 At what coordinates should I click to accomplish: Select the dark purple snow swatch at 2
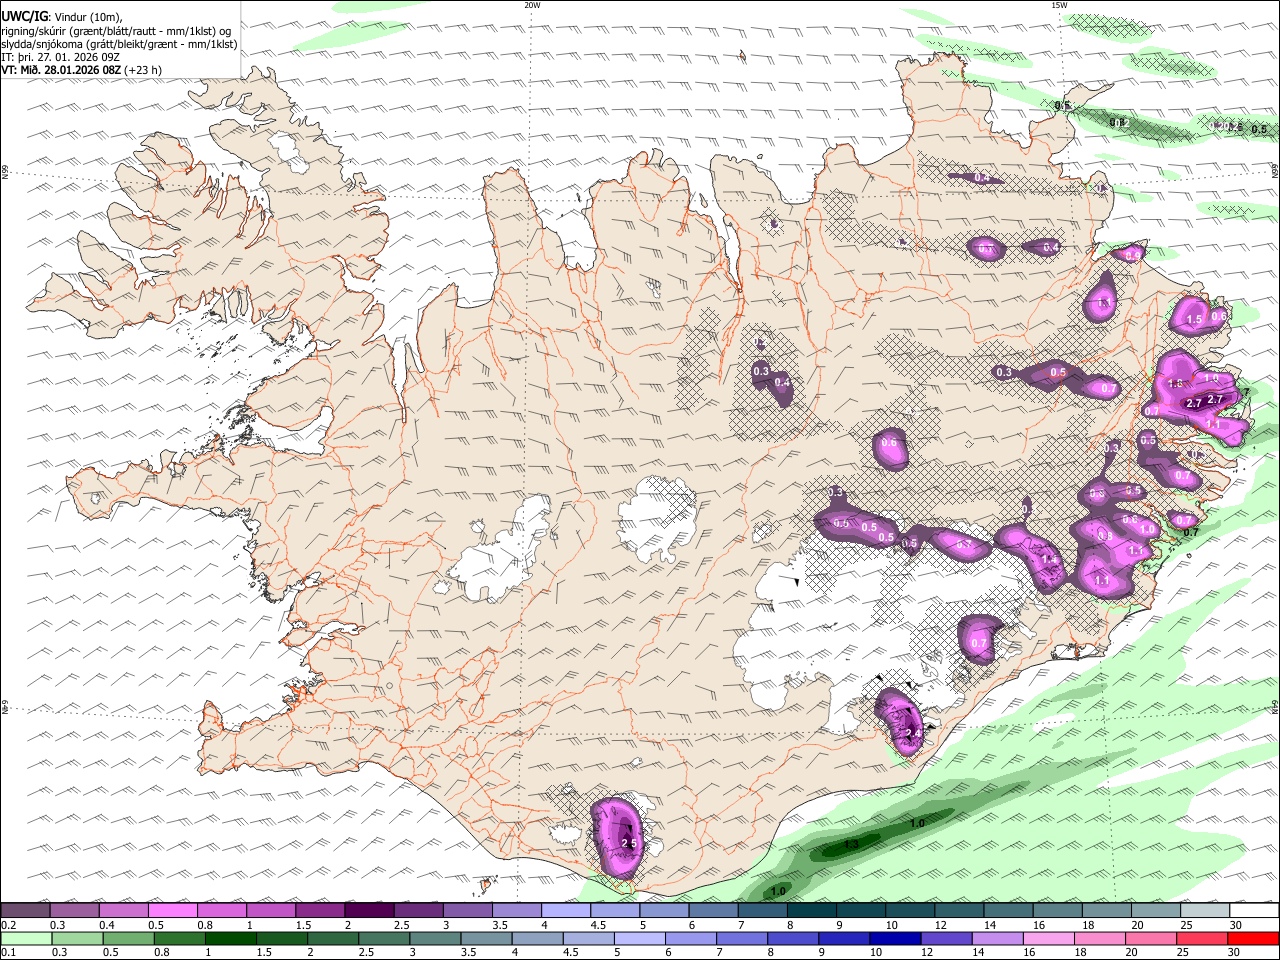tap(368, 910)
